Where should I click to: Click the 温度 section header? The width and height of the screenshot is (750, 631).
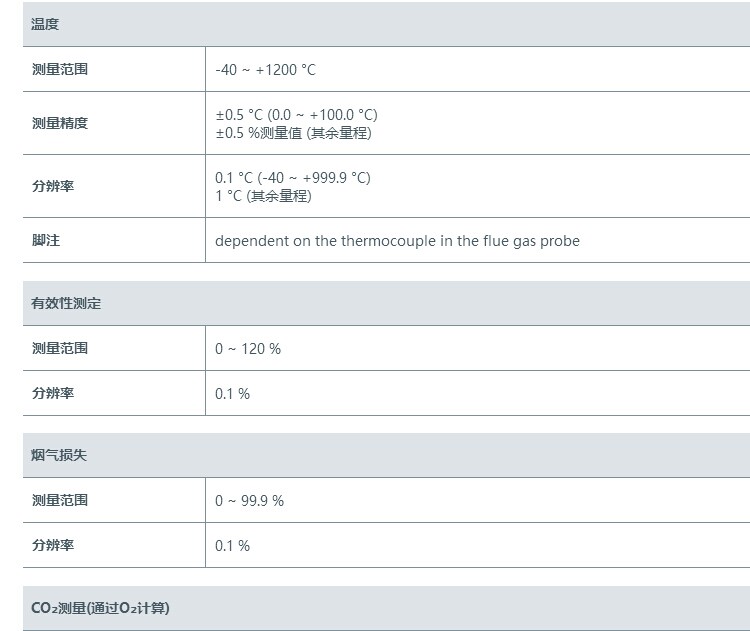click(x=45, y=24)
